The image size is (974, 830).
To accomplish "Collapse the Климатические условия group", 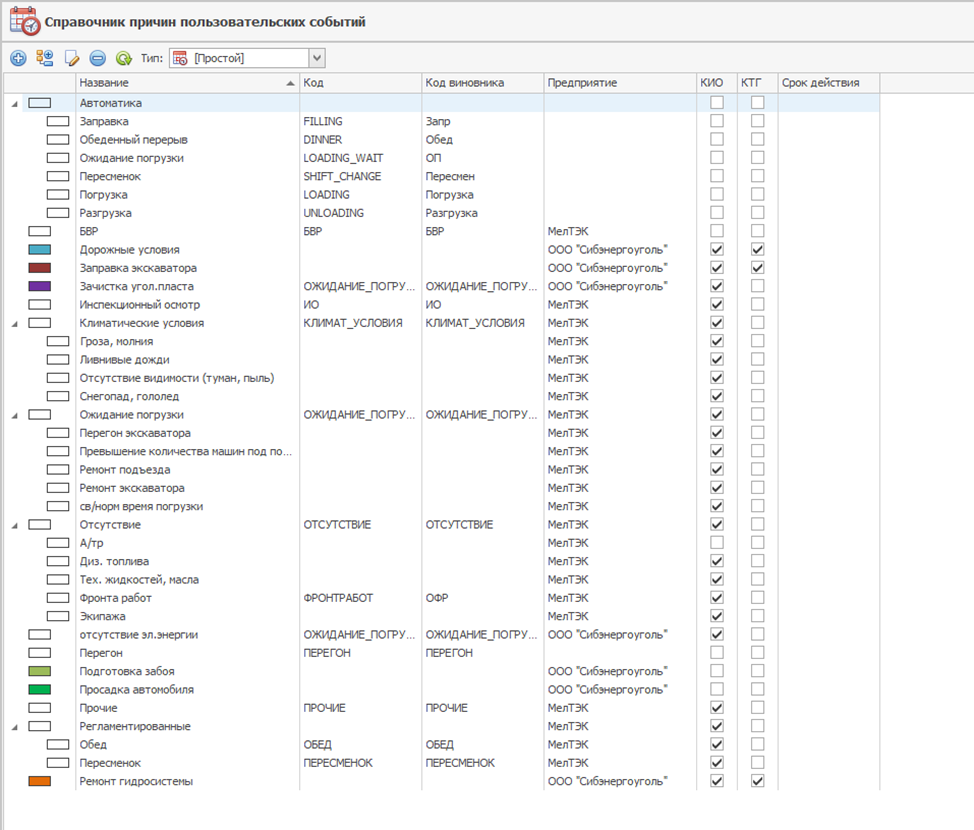I will pyautogui.click(x=14, y=324).
